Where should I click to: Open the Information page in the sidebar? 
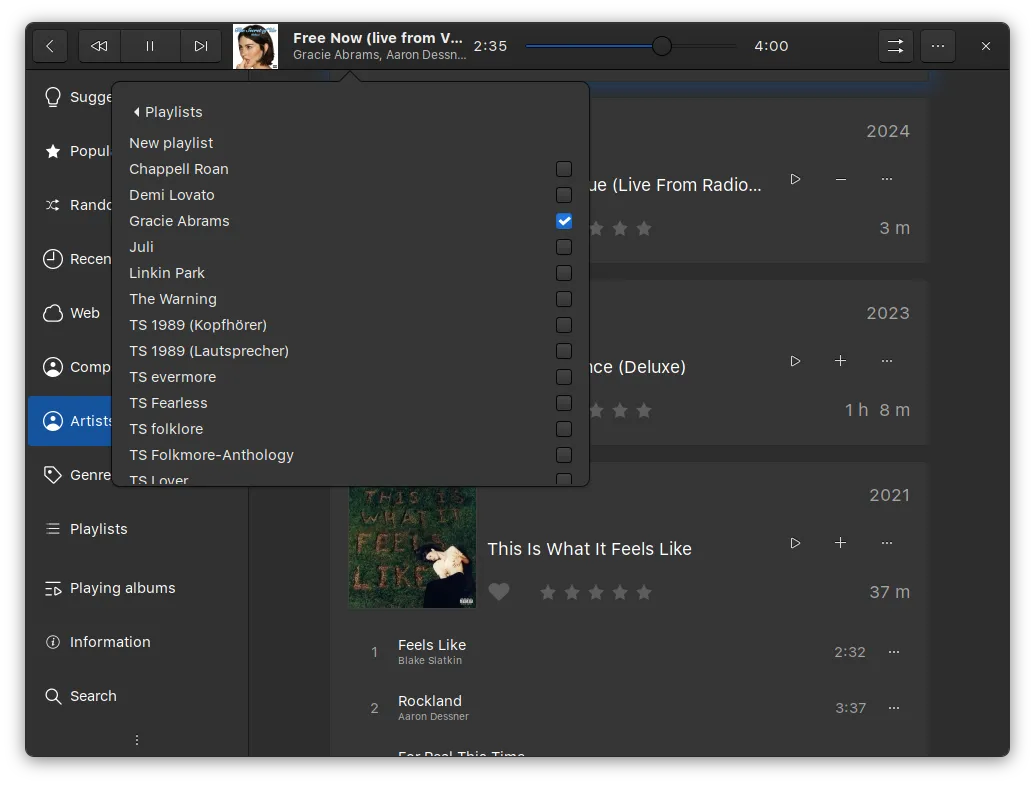pyautogui.click(x=110, y=642)
